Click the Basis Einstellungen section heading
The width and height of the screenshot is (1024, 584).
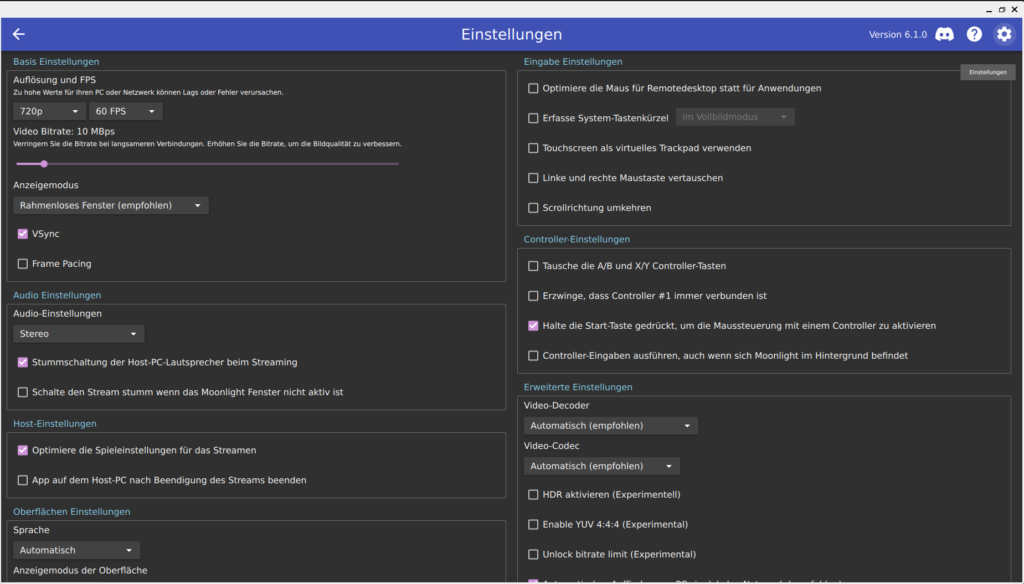[x=56, y=61]
